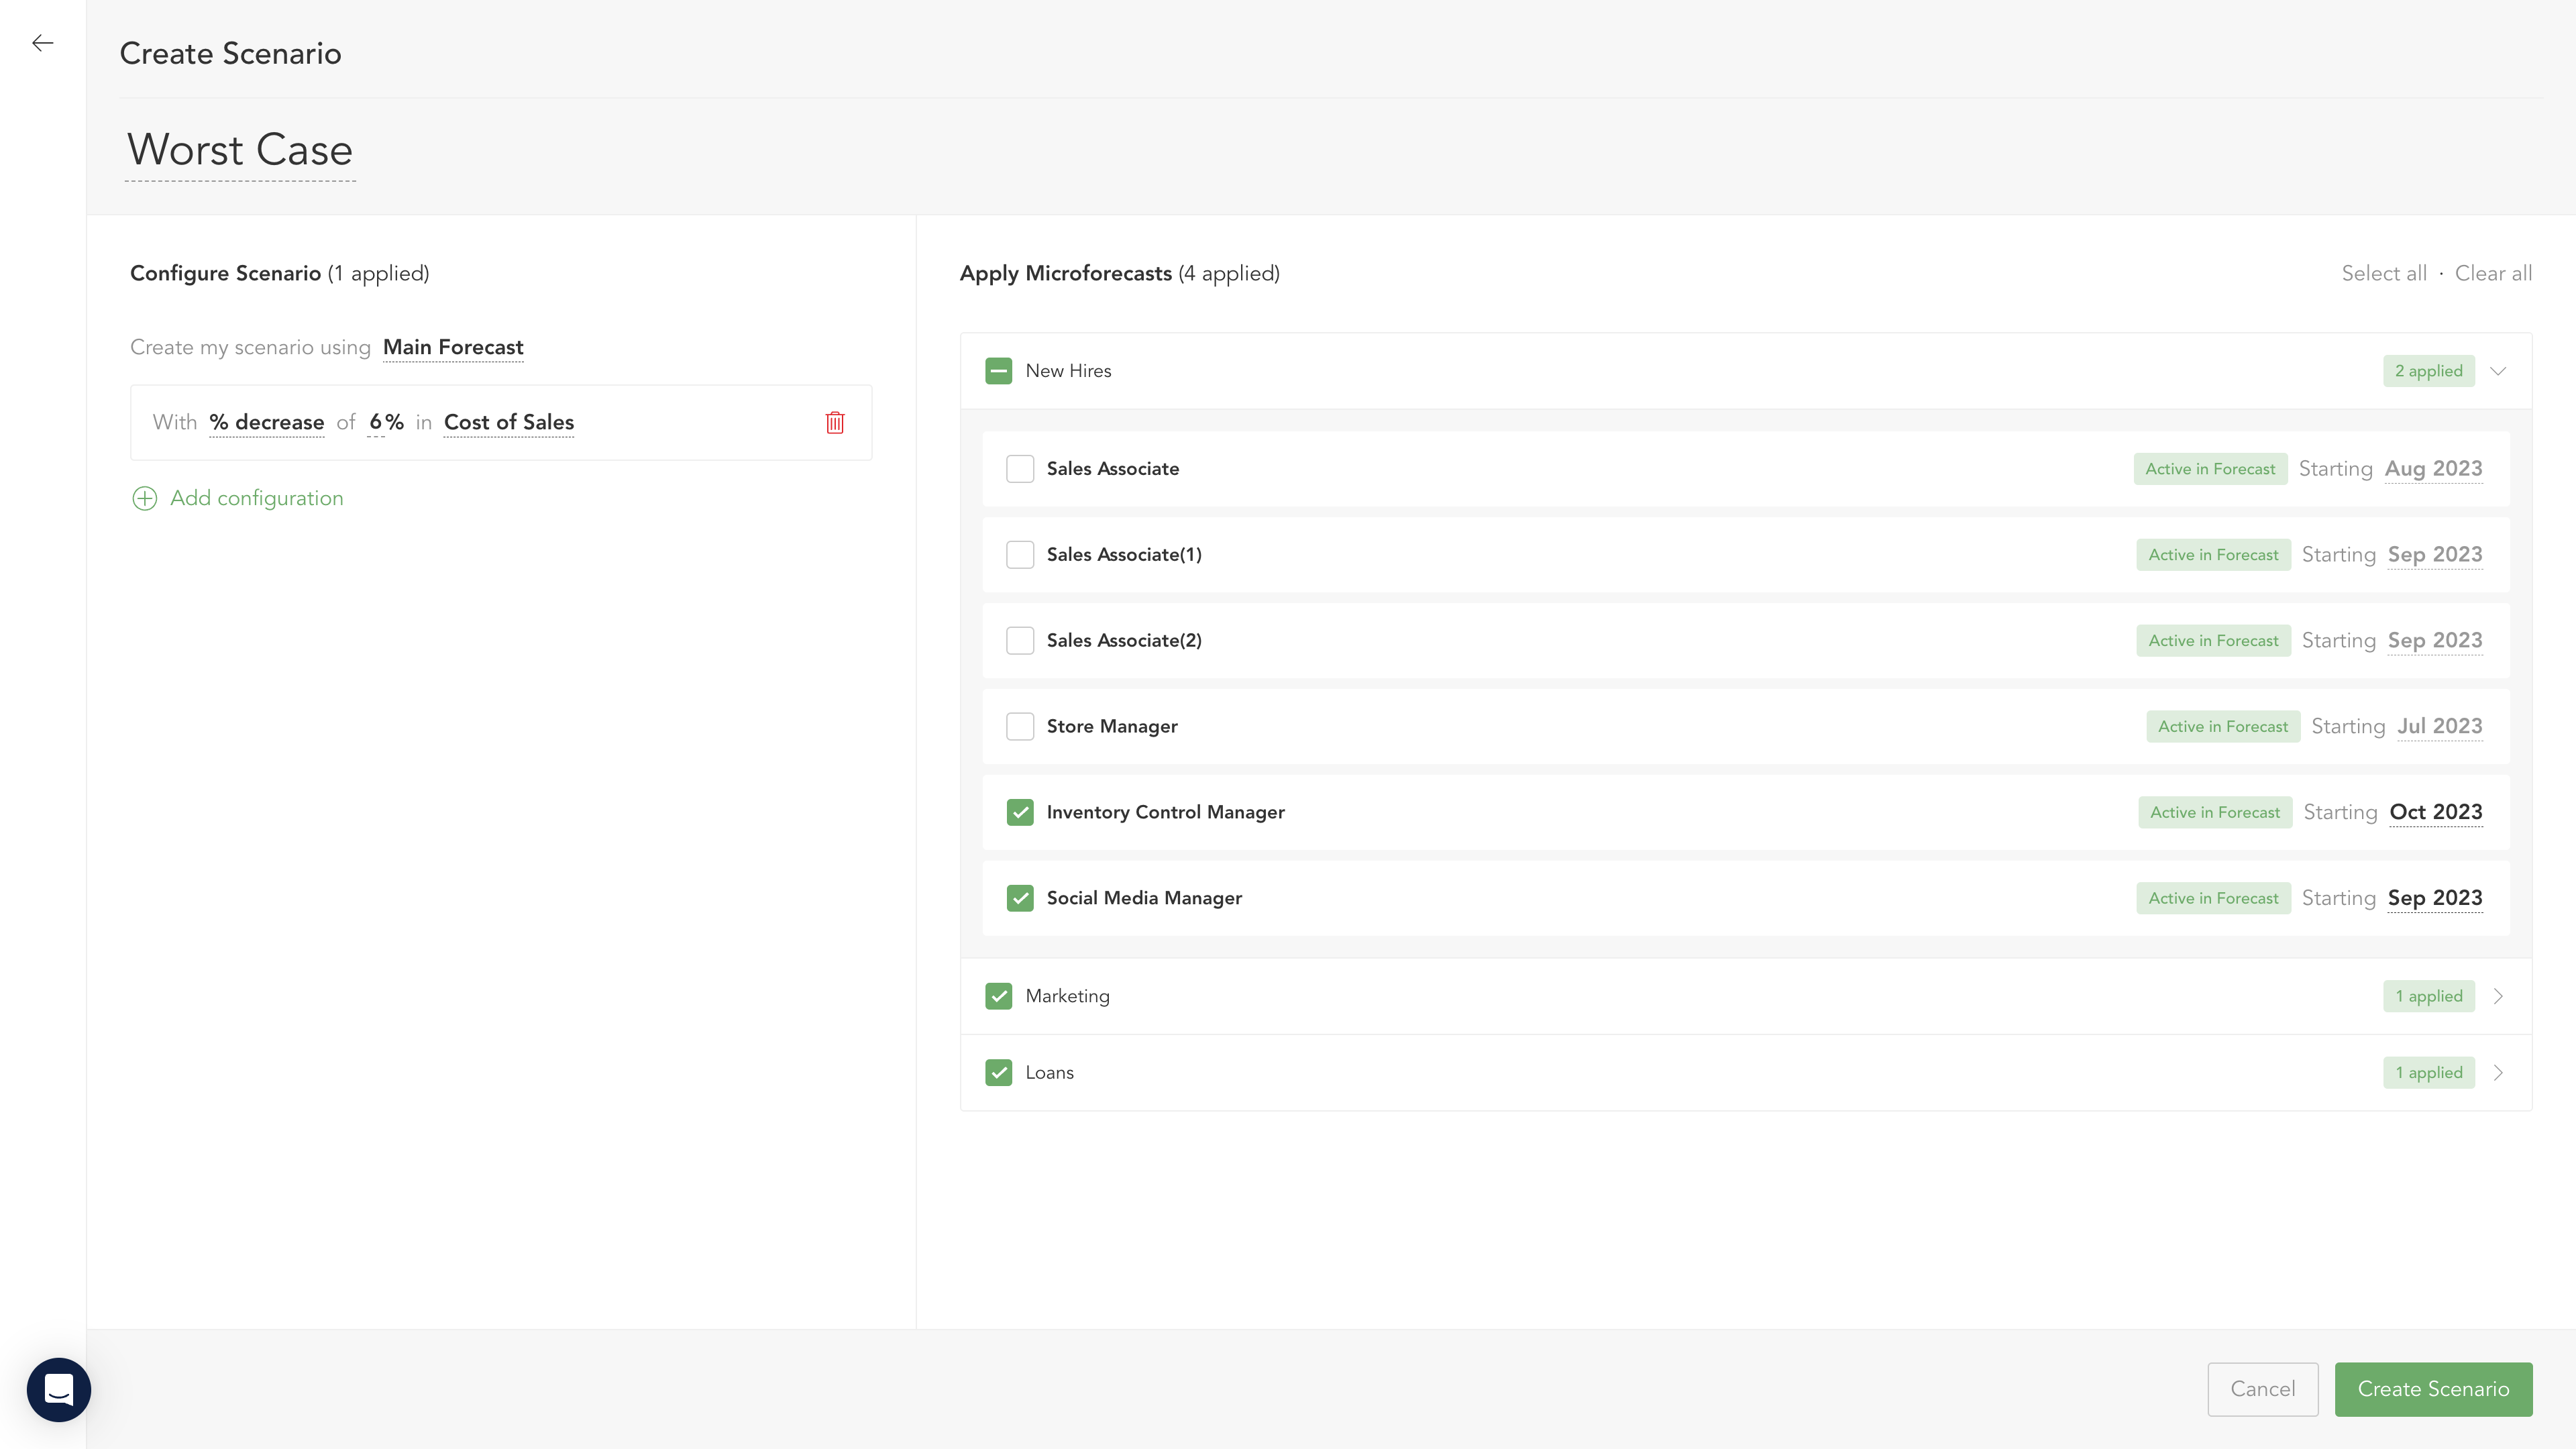
Task: Click the Sales Associate(2) row label
Action: click(1124, 641)
